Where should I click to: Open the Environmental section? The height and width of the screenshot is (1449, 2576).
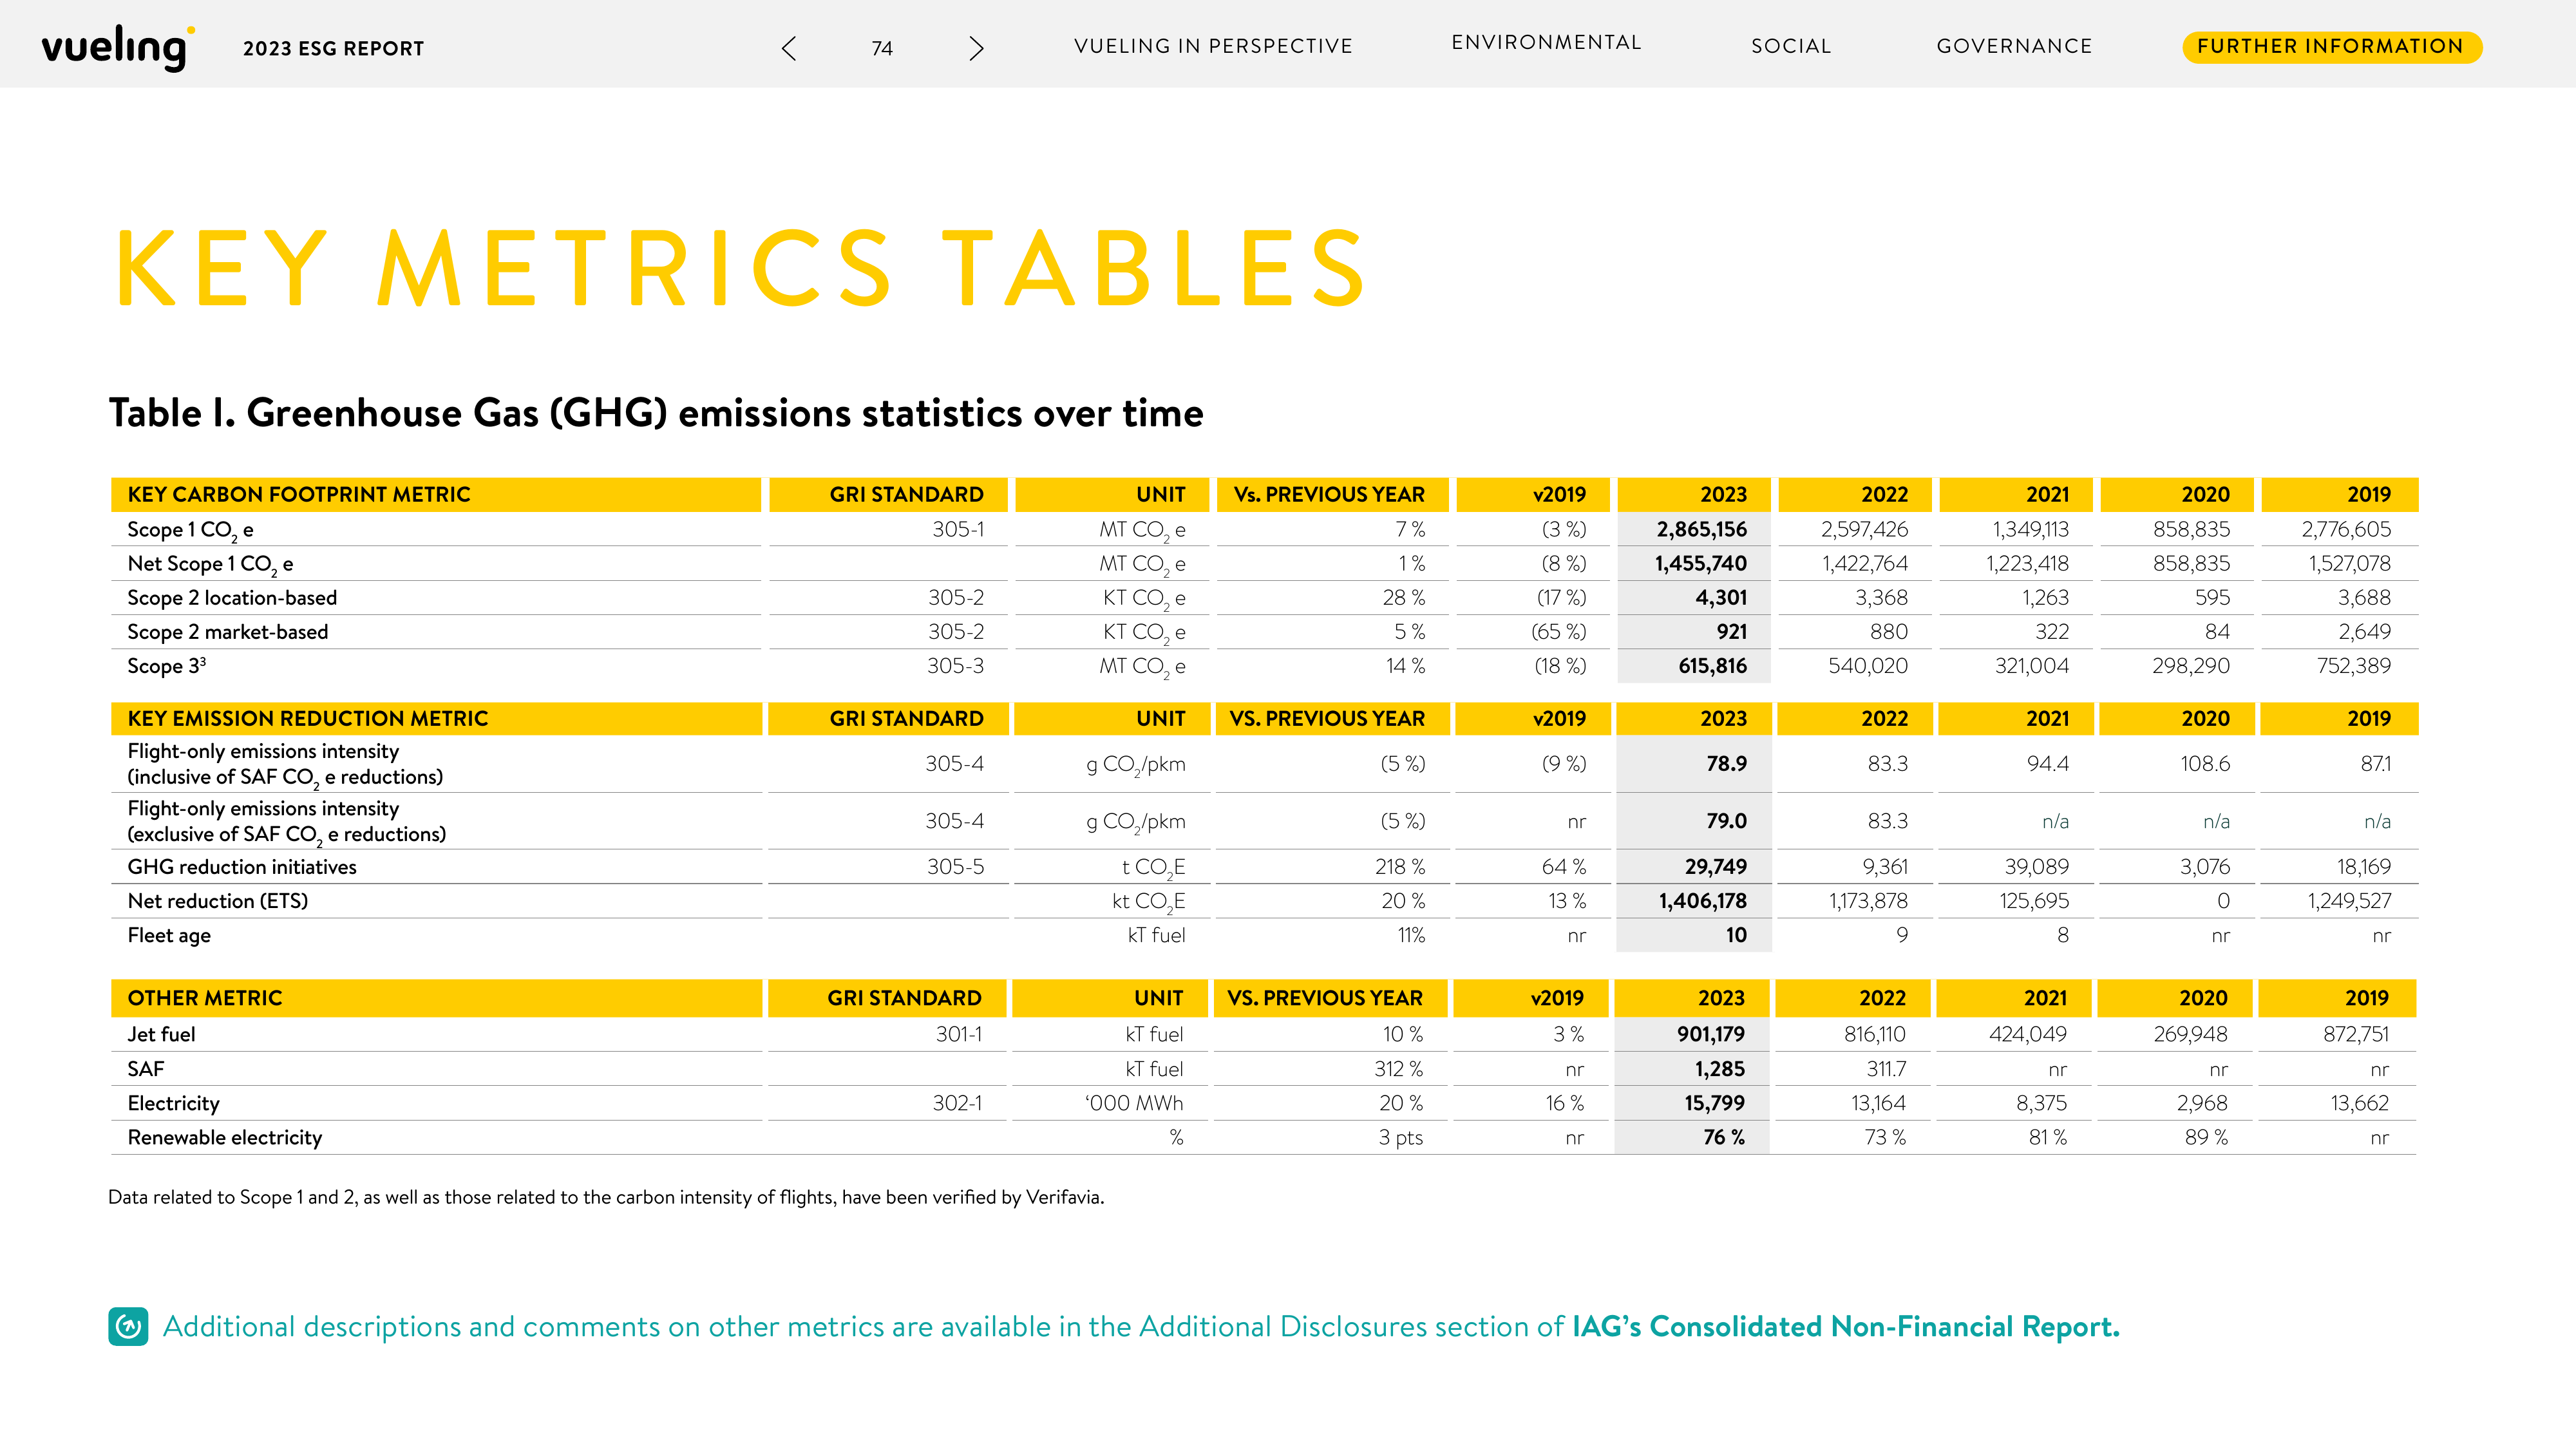pyautogui.click(x=1546, y=42)
